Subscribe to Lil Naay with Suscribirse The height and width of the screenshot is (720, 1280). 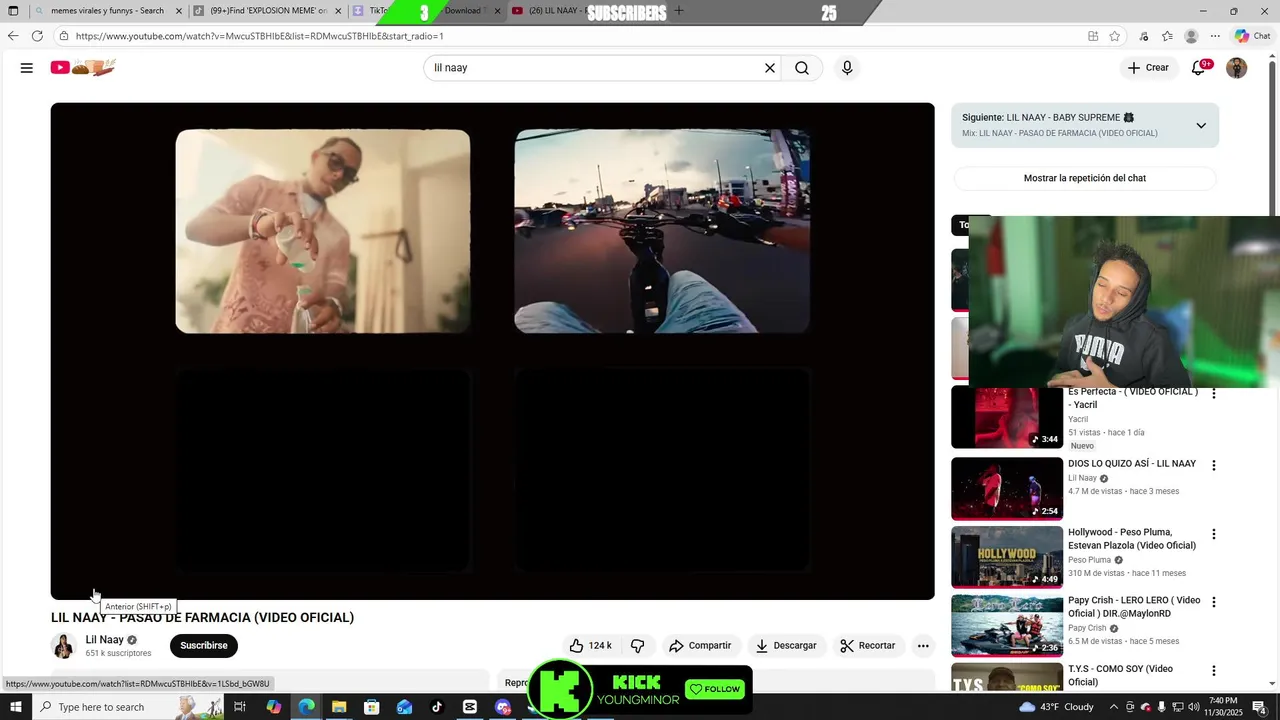coord(204,646)
